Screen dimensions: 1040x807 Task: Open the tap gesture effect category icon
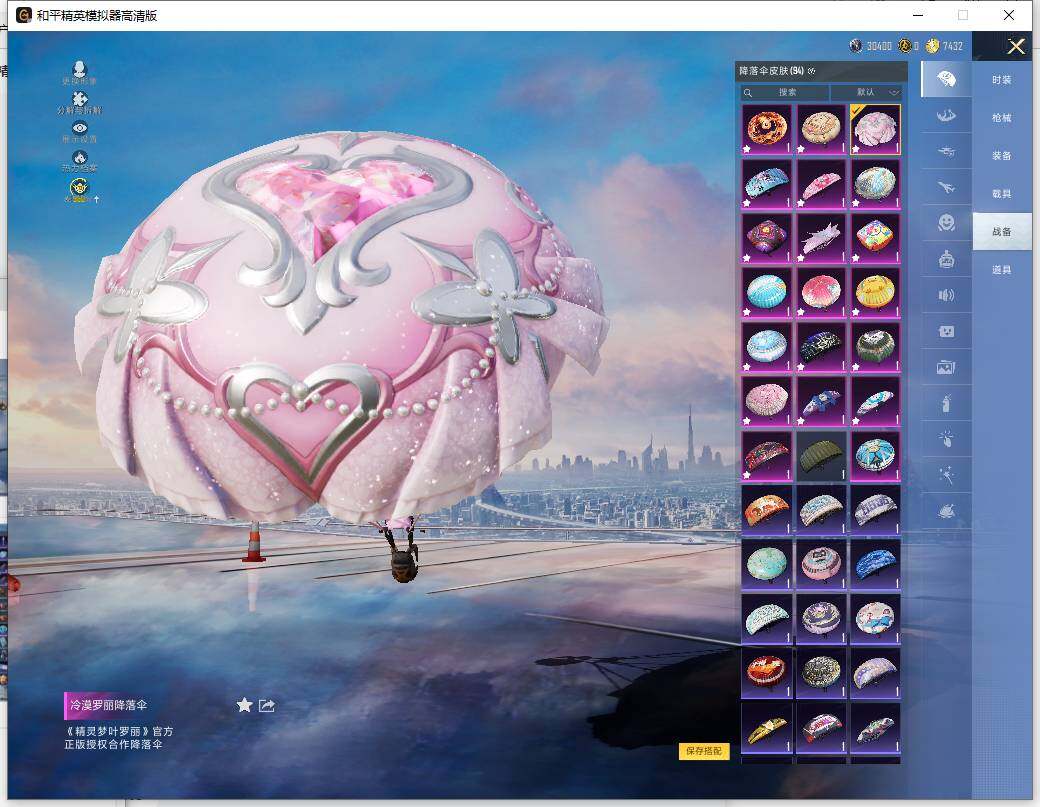pos(946,438)
